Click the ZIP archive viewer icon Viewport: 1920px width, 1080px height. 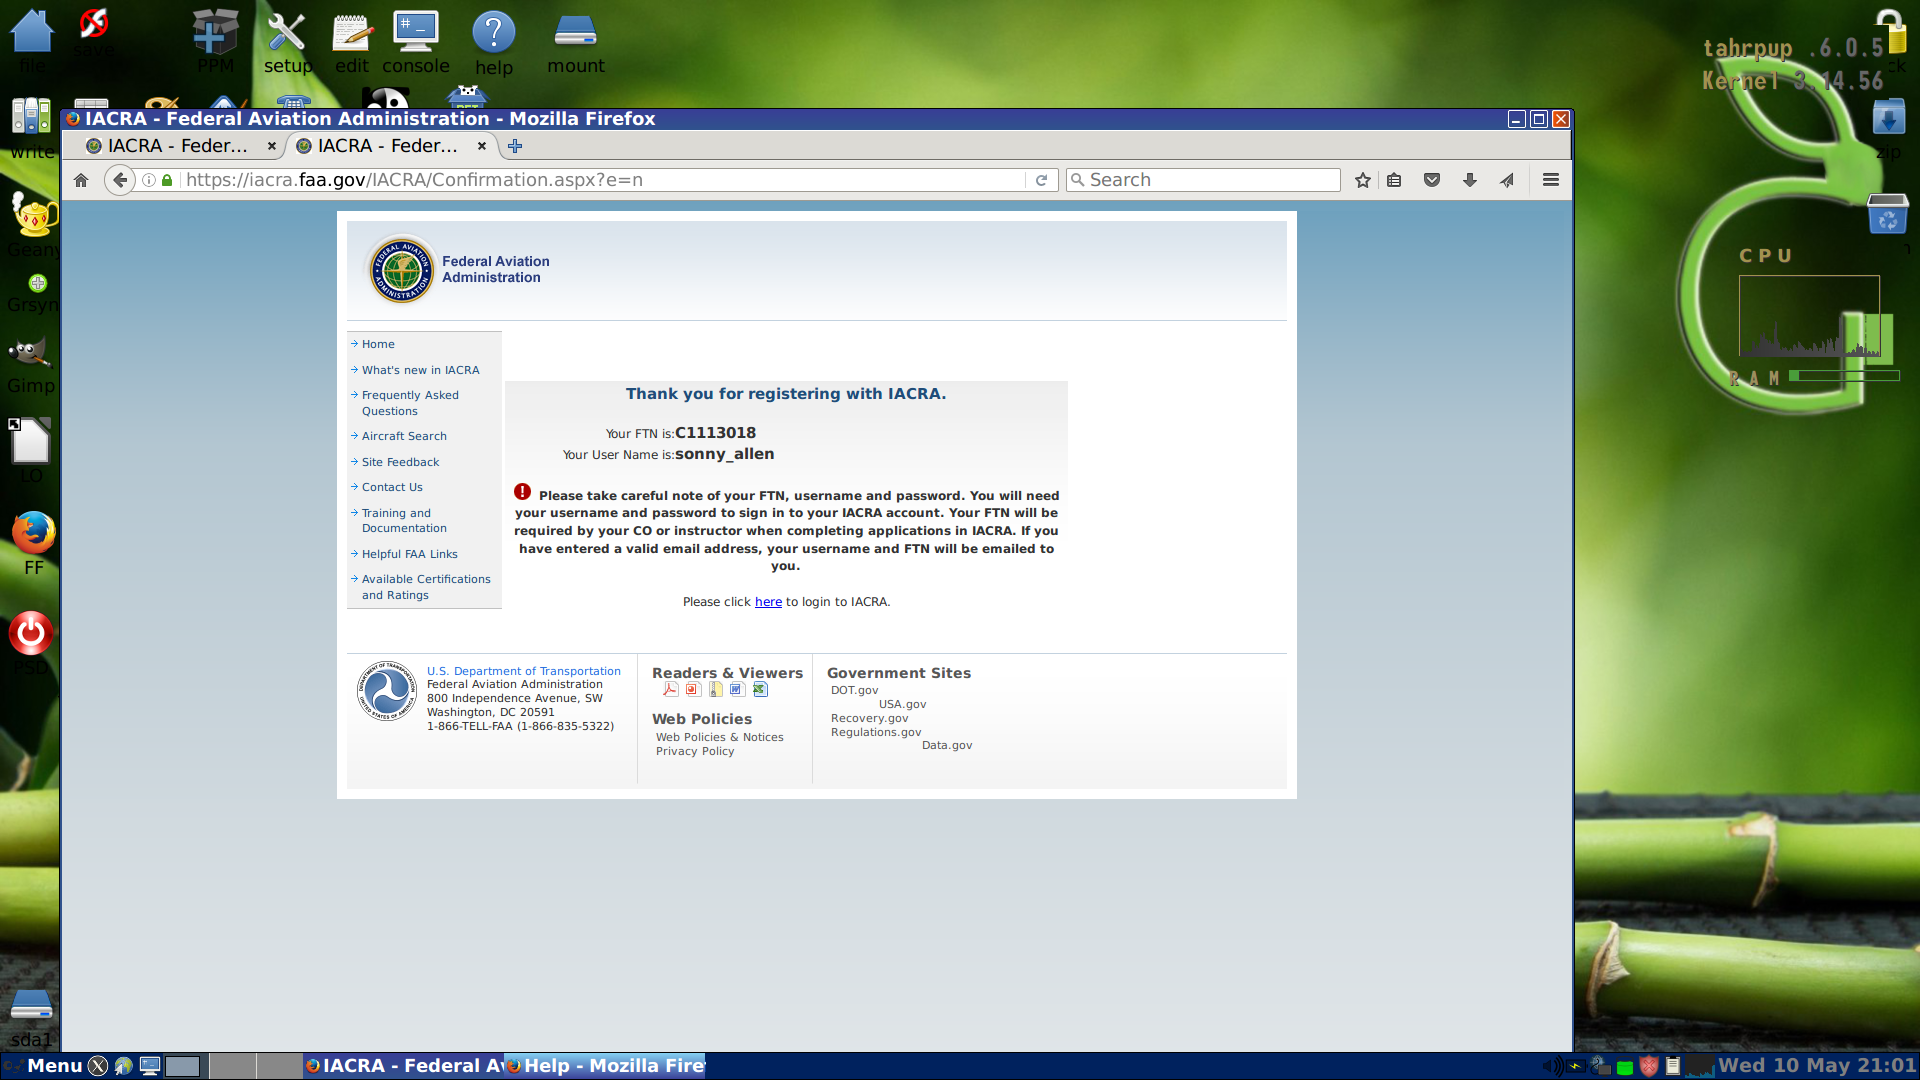click(x=716, y=689)
